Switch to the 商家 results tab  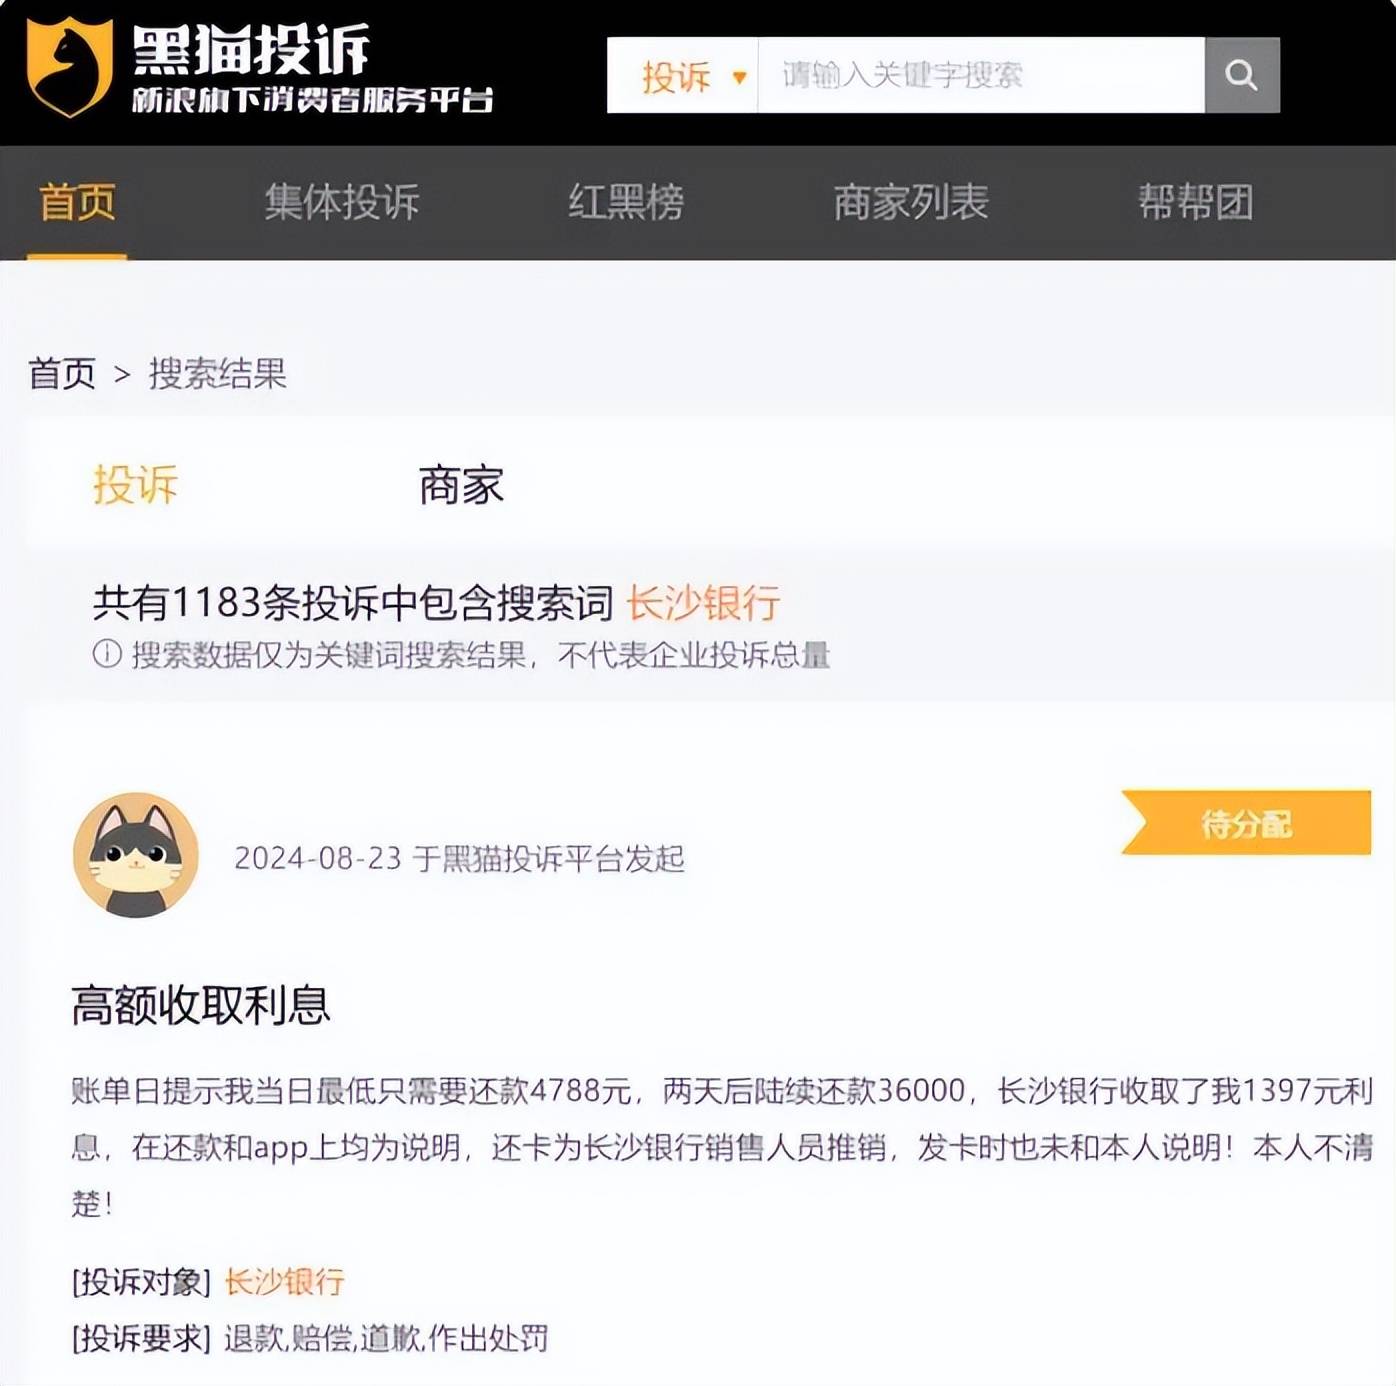click(x=461, y=485)
